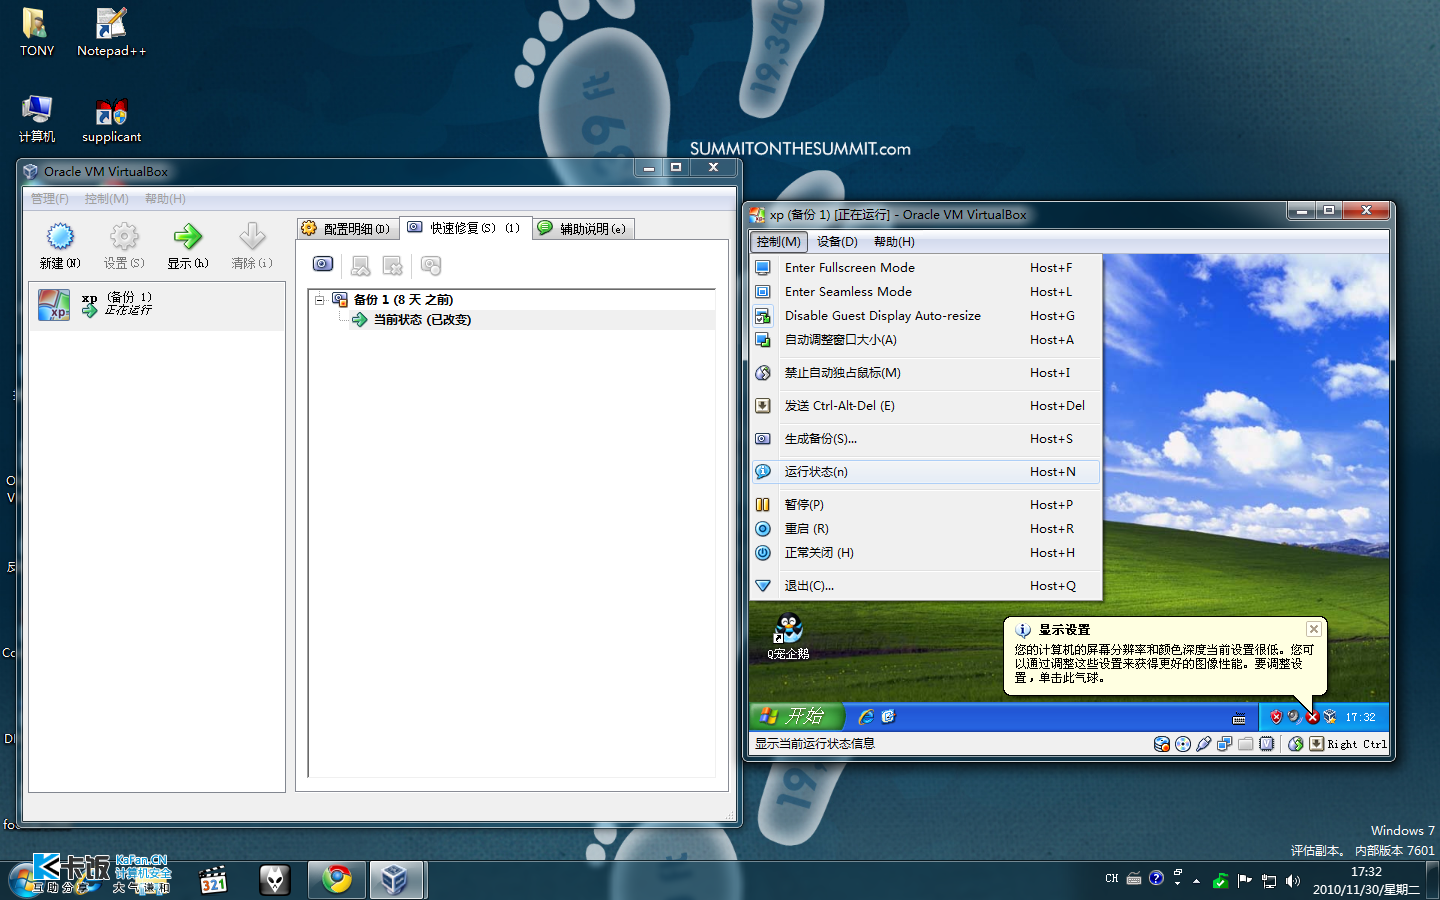The width and height of the screenshot is (1440, 900).
Task: Open the TONY desktop folder
Action: (37, 33)
